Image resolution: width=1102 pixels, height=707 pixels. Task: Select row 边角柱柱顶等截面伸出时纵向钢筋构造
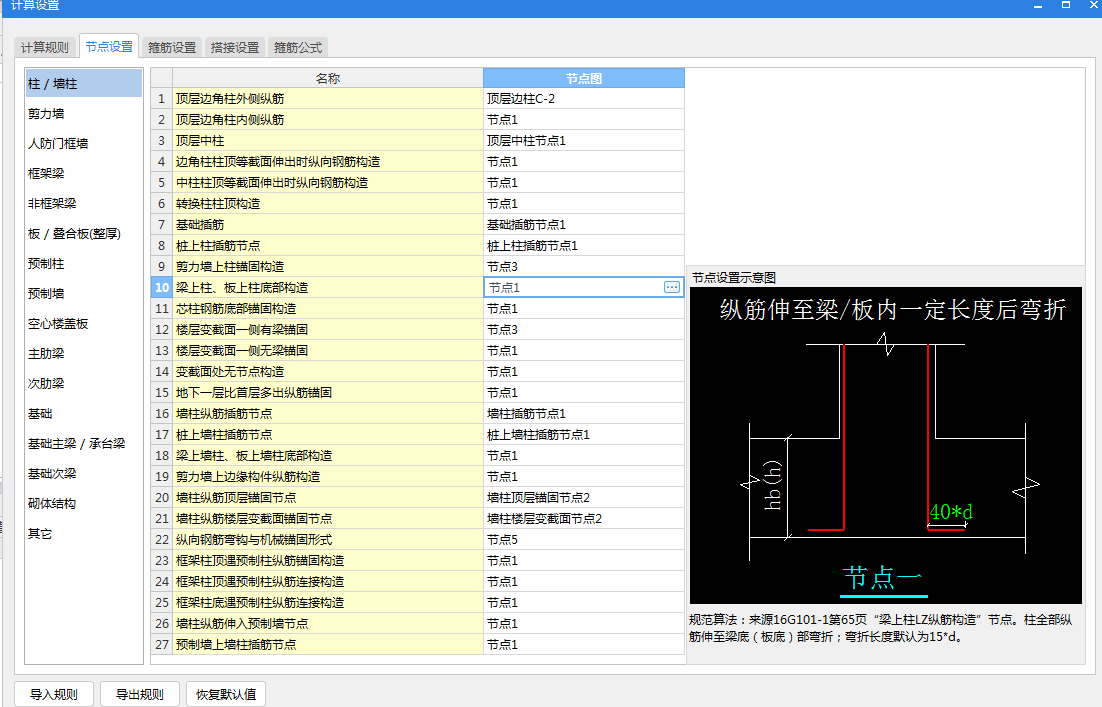point(328,162)
